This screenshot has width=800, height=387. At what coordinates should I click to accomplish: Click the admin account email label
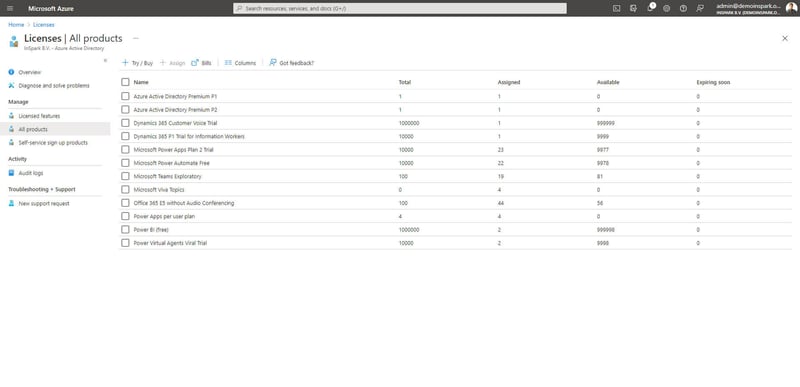click(x=748, y=6)
